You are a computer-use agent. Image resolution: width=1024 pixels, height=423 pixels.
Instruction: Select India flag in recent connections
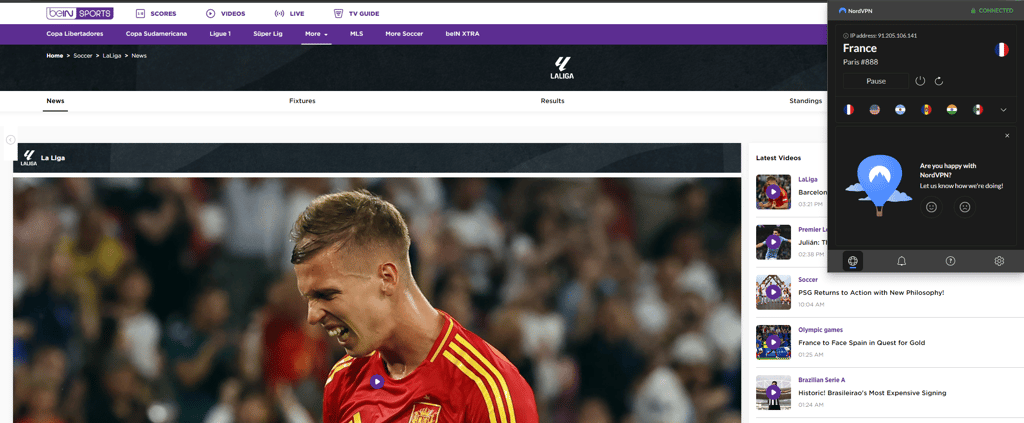[952, 110]
